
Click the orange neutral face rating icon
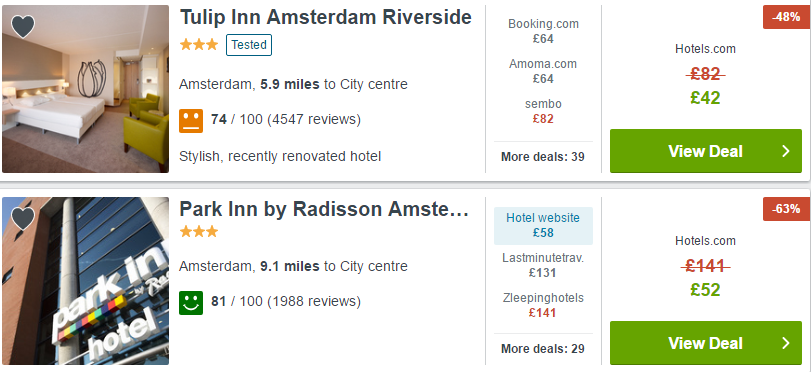[x=191, y=121]
